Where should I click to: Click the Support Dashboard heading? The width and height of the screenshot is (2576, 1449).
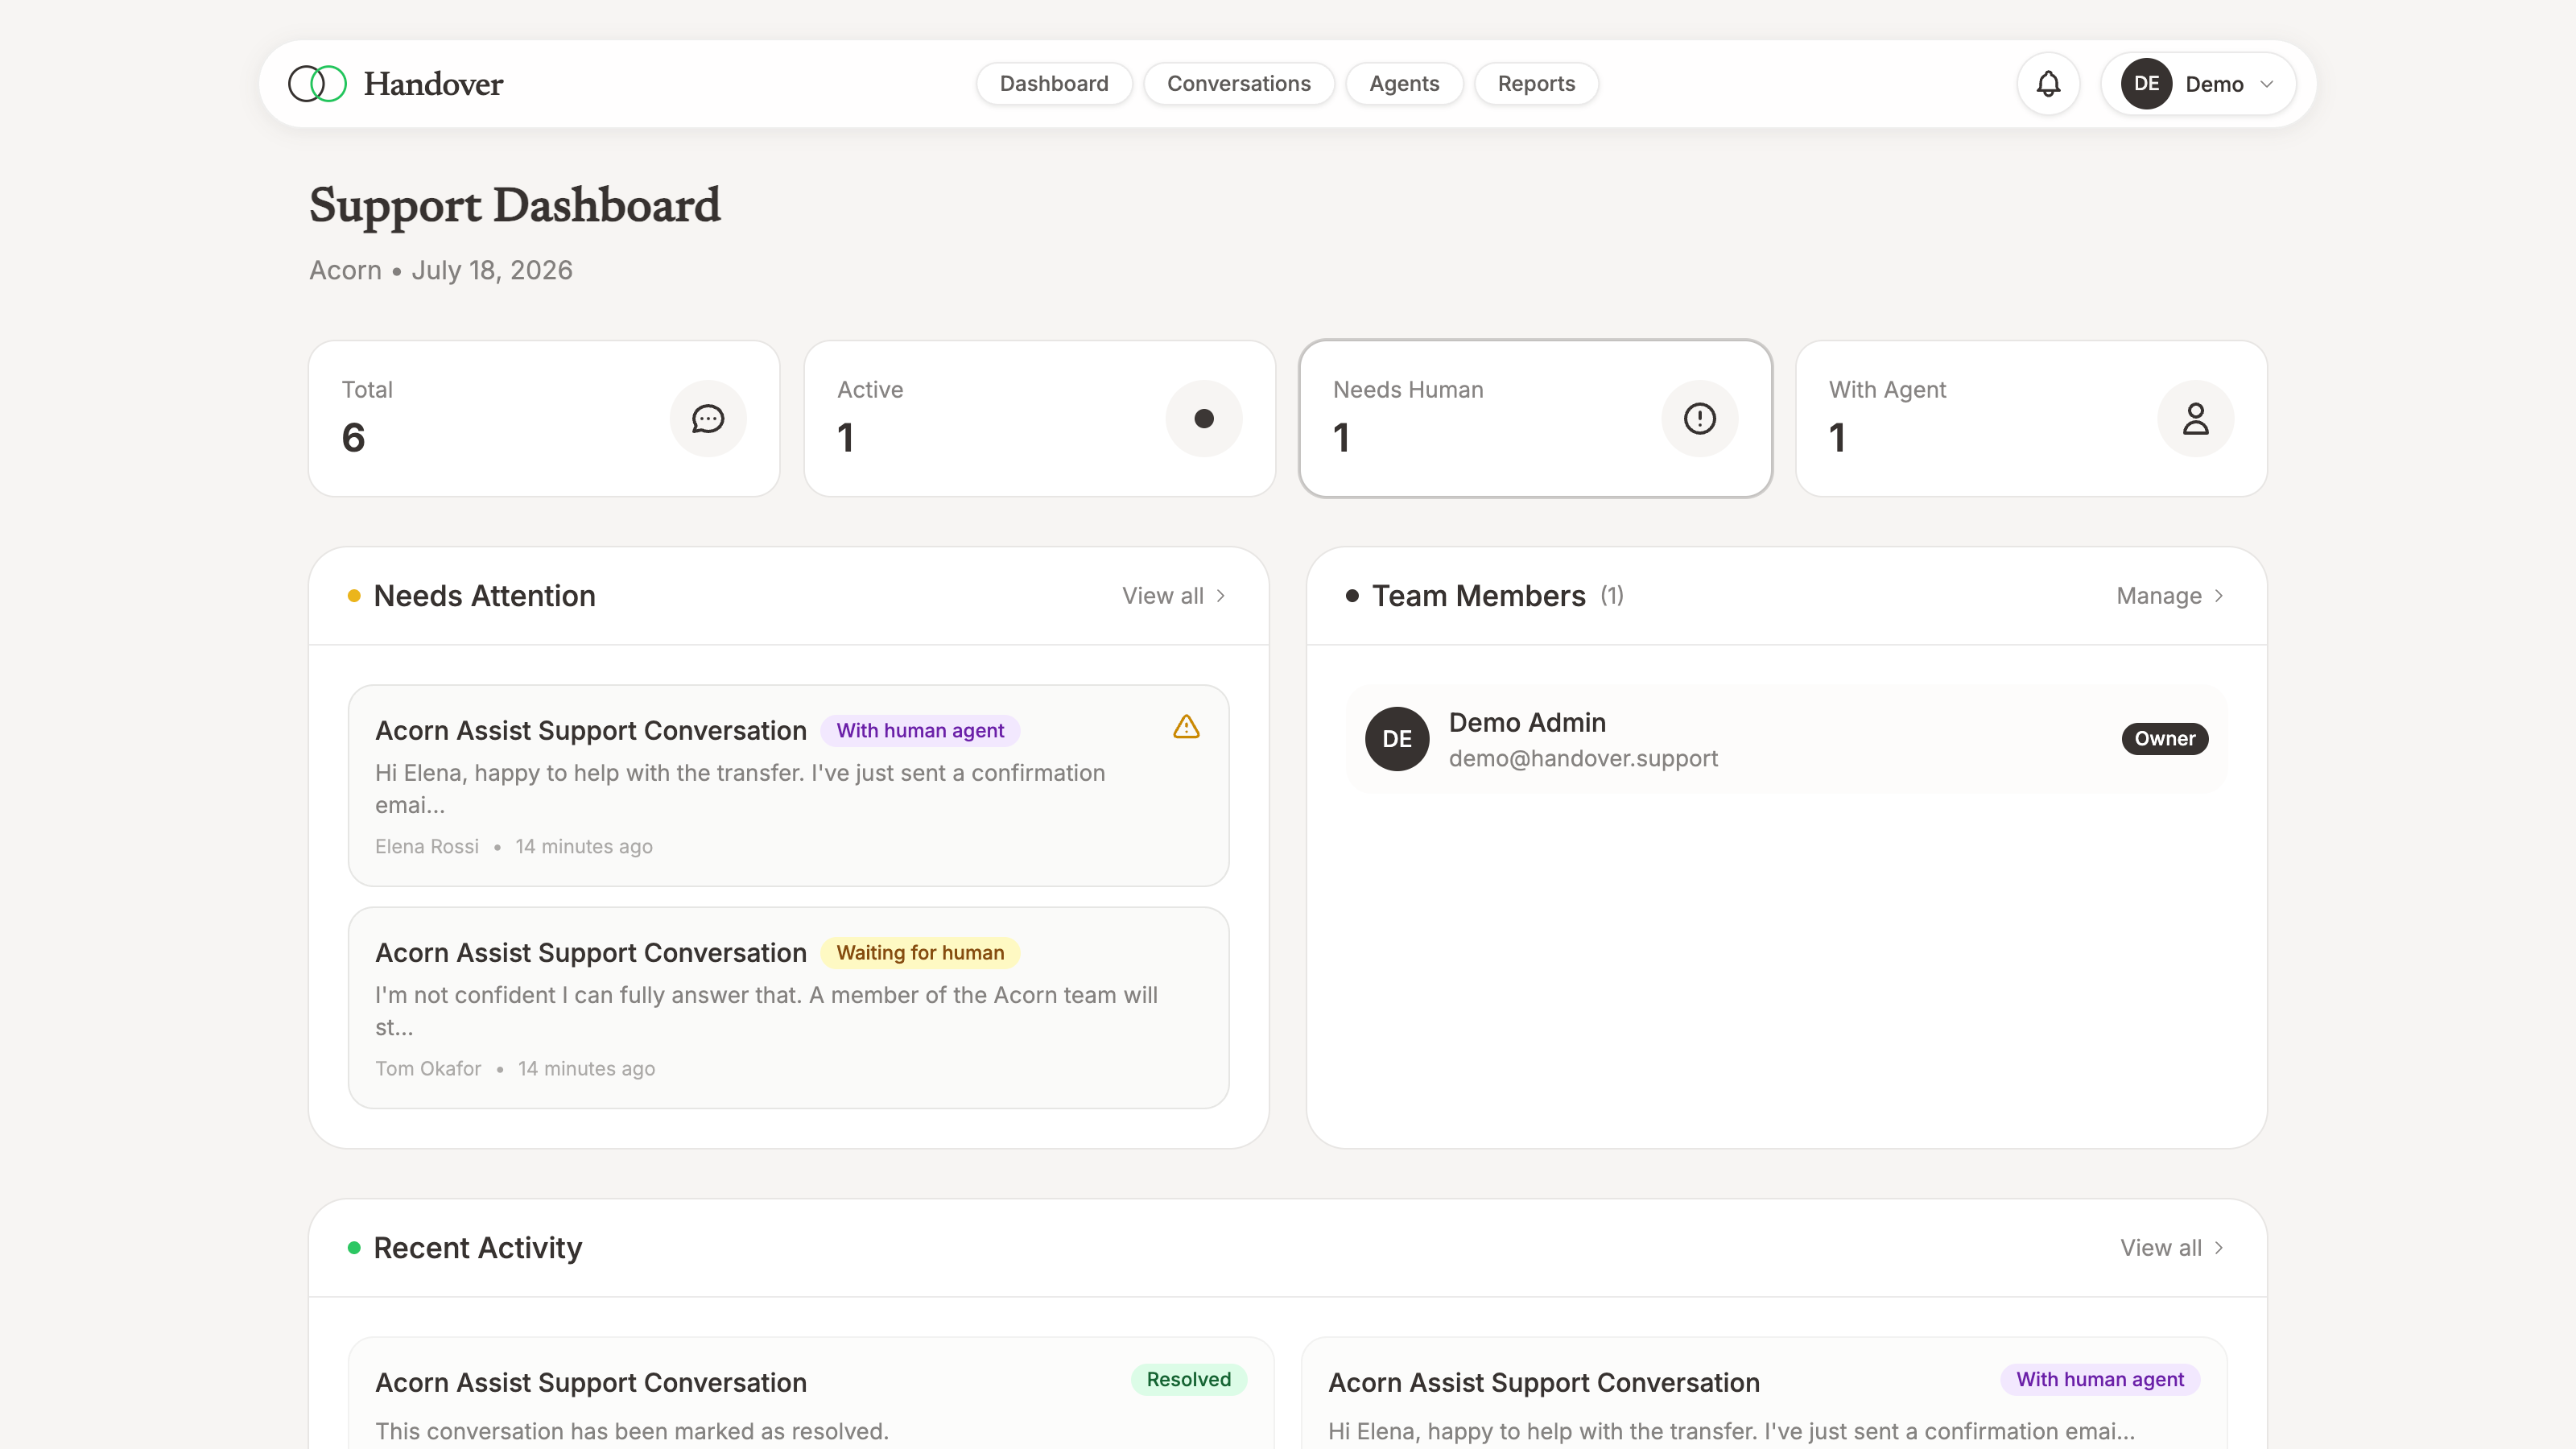coord(515,206)
